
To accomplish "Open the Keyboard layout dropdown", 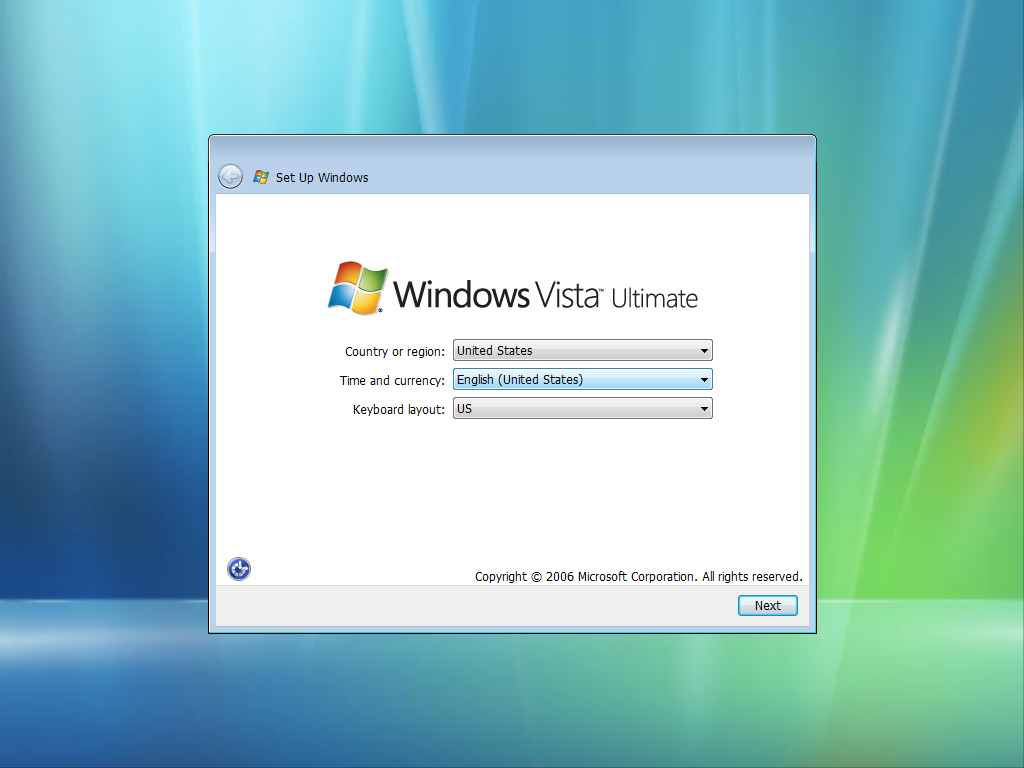I will pos(583,409).
